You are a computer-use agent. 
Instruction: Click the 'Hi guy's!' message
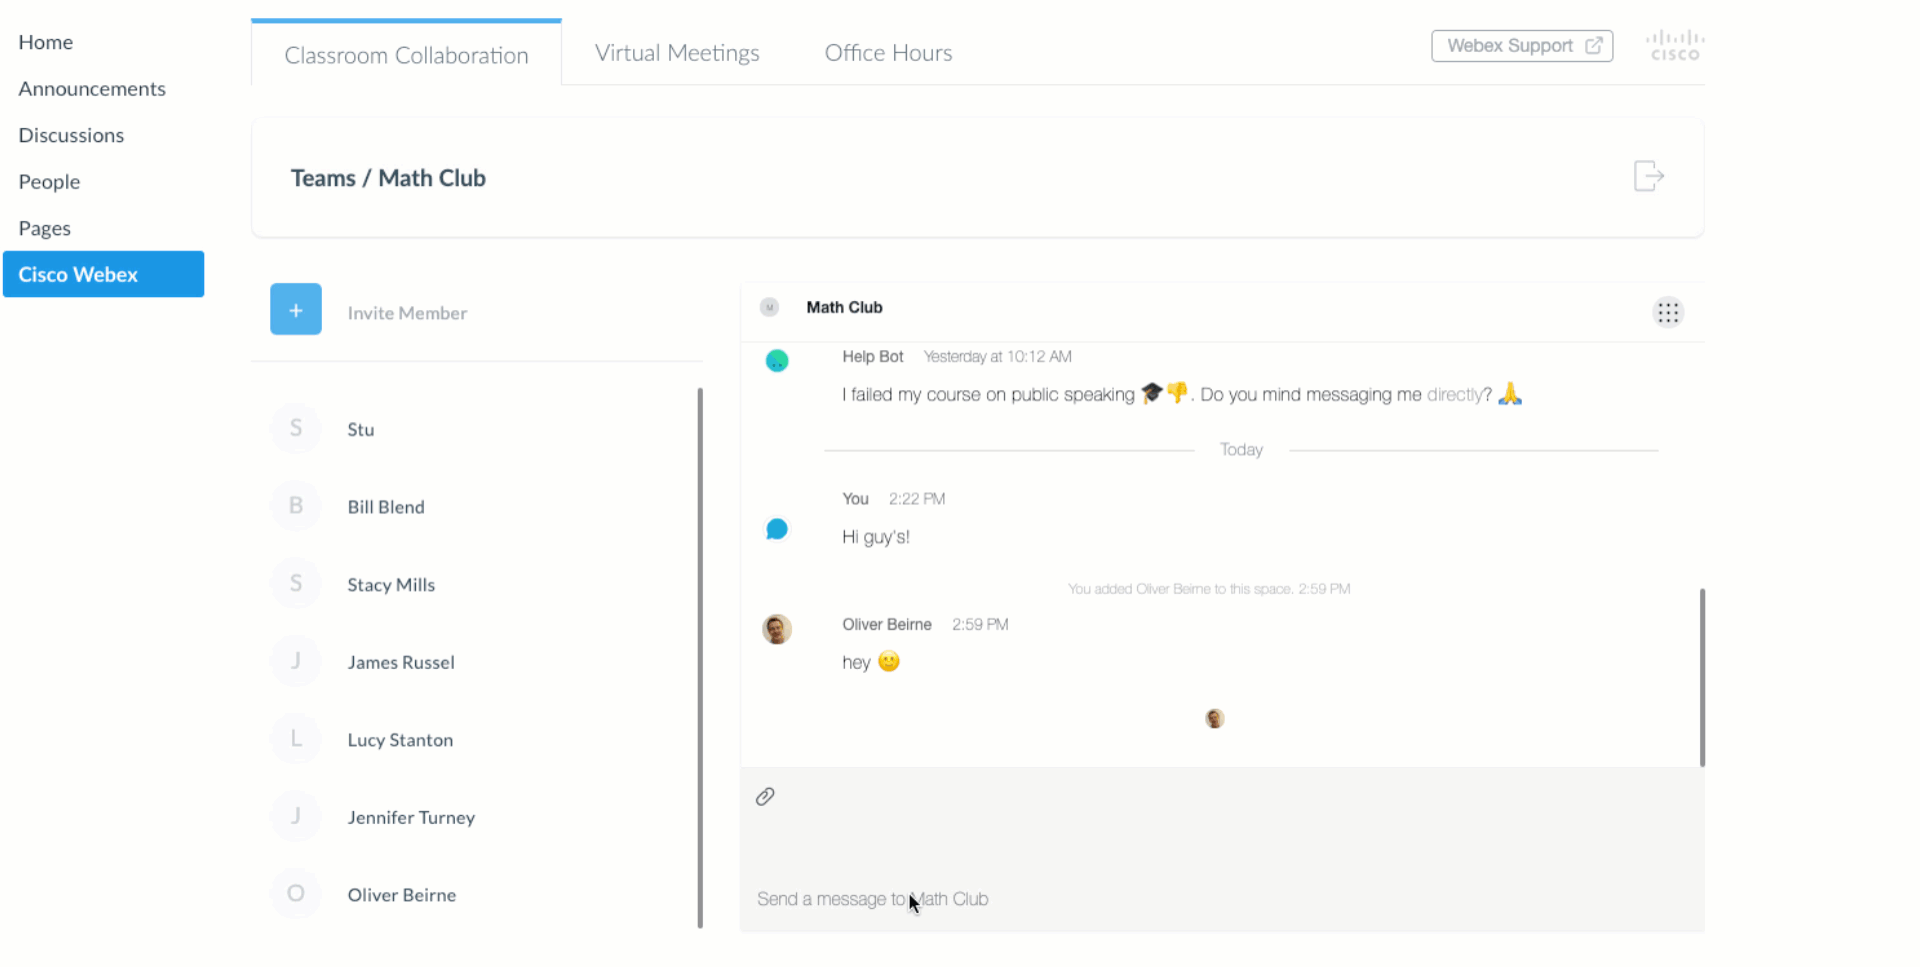[x=876, y=537]
